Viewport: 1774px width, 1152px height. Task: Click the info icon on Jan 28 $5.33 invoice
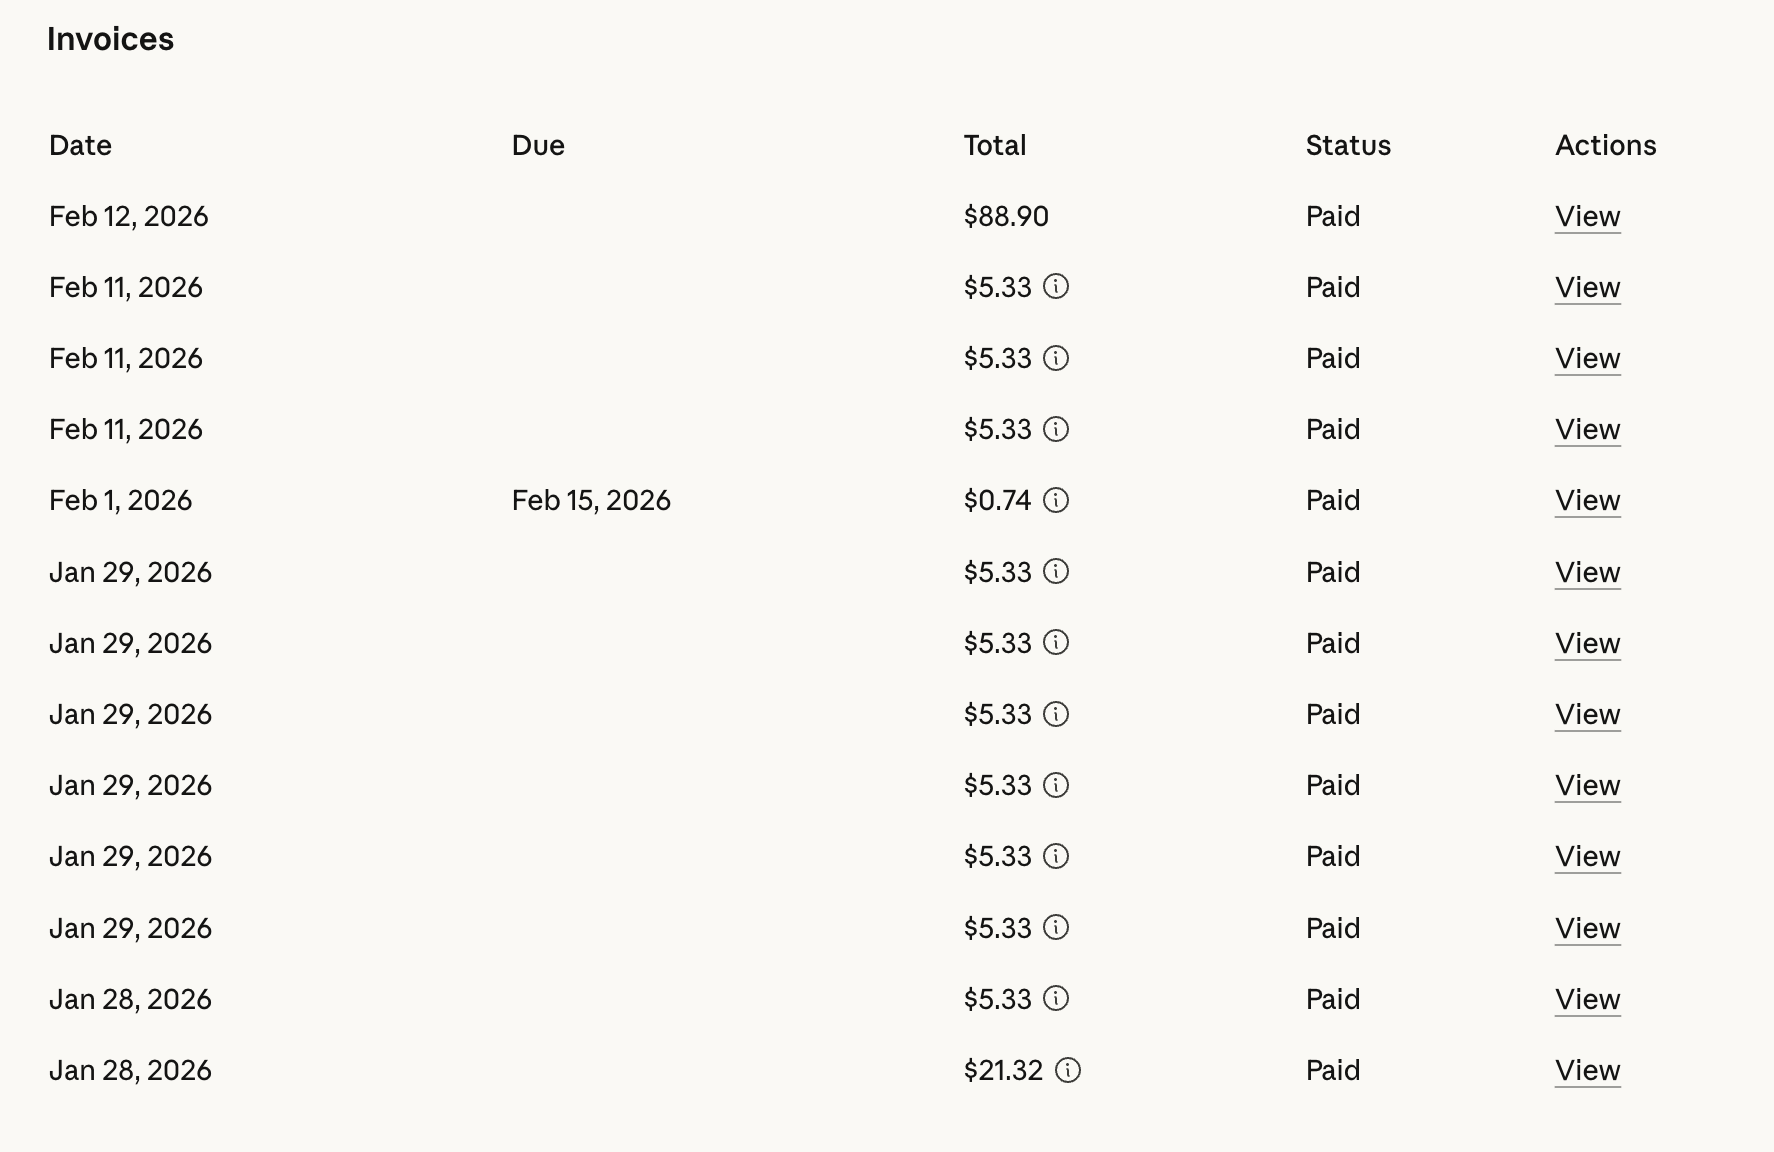pyautogui.click(x=1056, y=999)
